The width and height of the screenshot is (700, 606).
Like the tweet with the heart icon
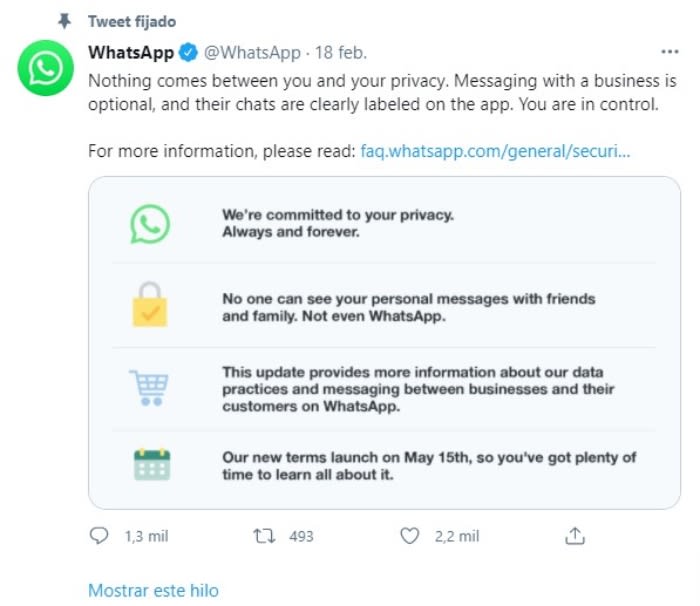coord(409,537)
